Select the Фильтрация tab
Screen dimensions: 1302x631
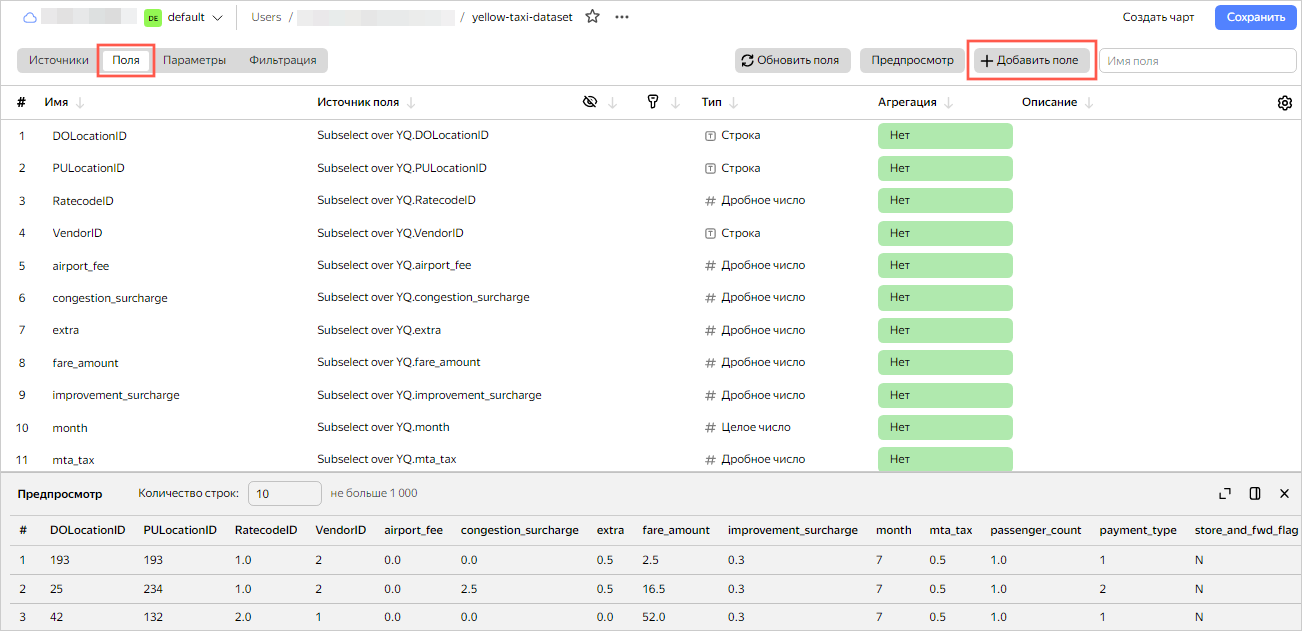pyautogui.click(x=283, y=60)
